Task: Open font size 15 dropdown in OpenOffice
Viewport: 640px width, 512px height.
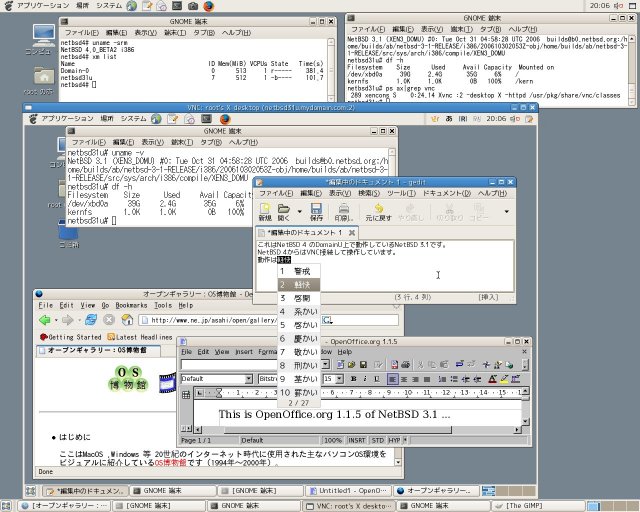Action: [x=340, y=379]
